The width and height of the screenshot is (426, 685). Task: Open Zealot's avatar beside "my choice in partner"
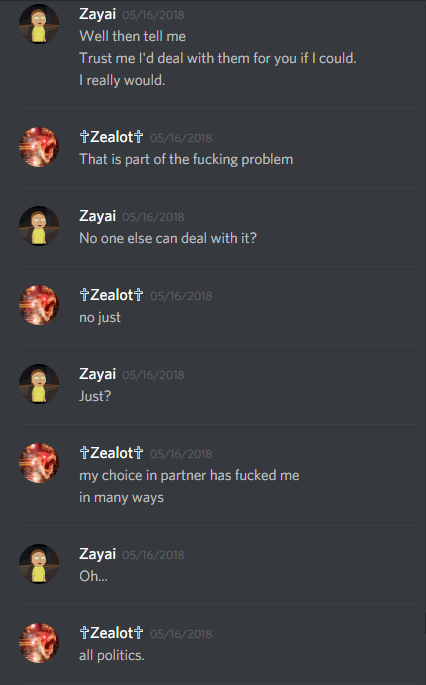point(39,463)
